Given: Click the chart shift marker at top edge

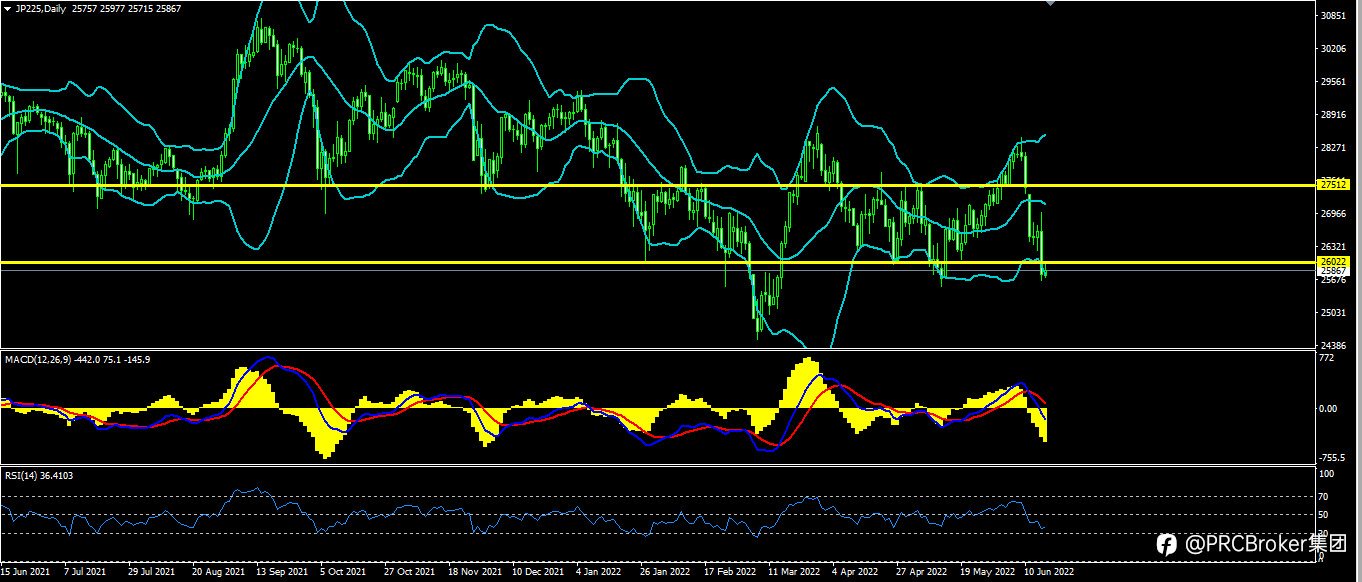Looking at the screenshot, I should [x=1049, y=4].
